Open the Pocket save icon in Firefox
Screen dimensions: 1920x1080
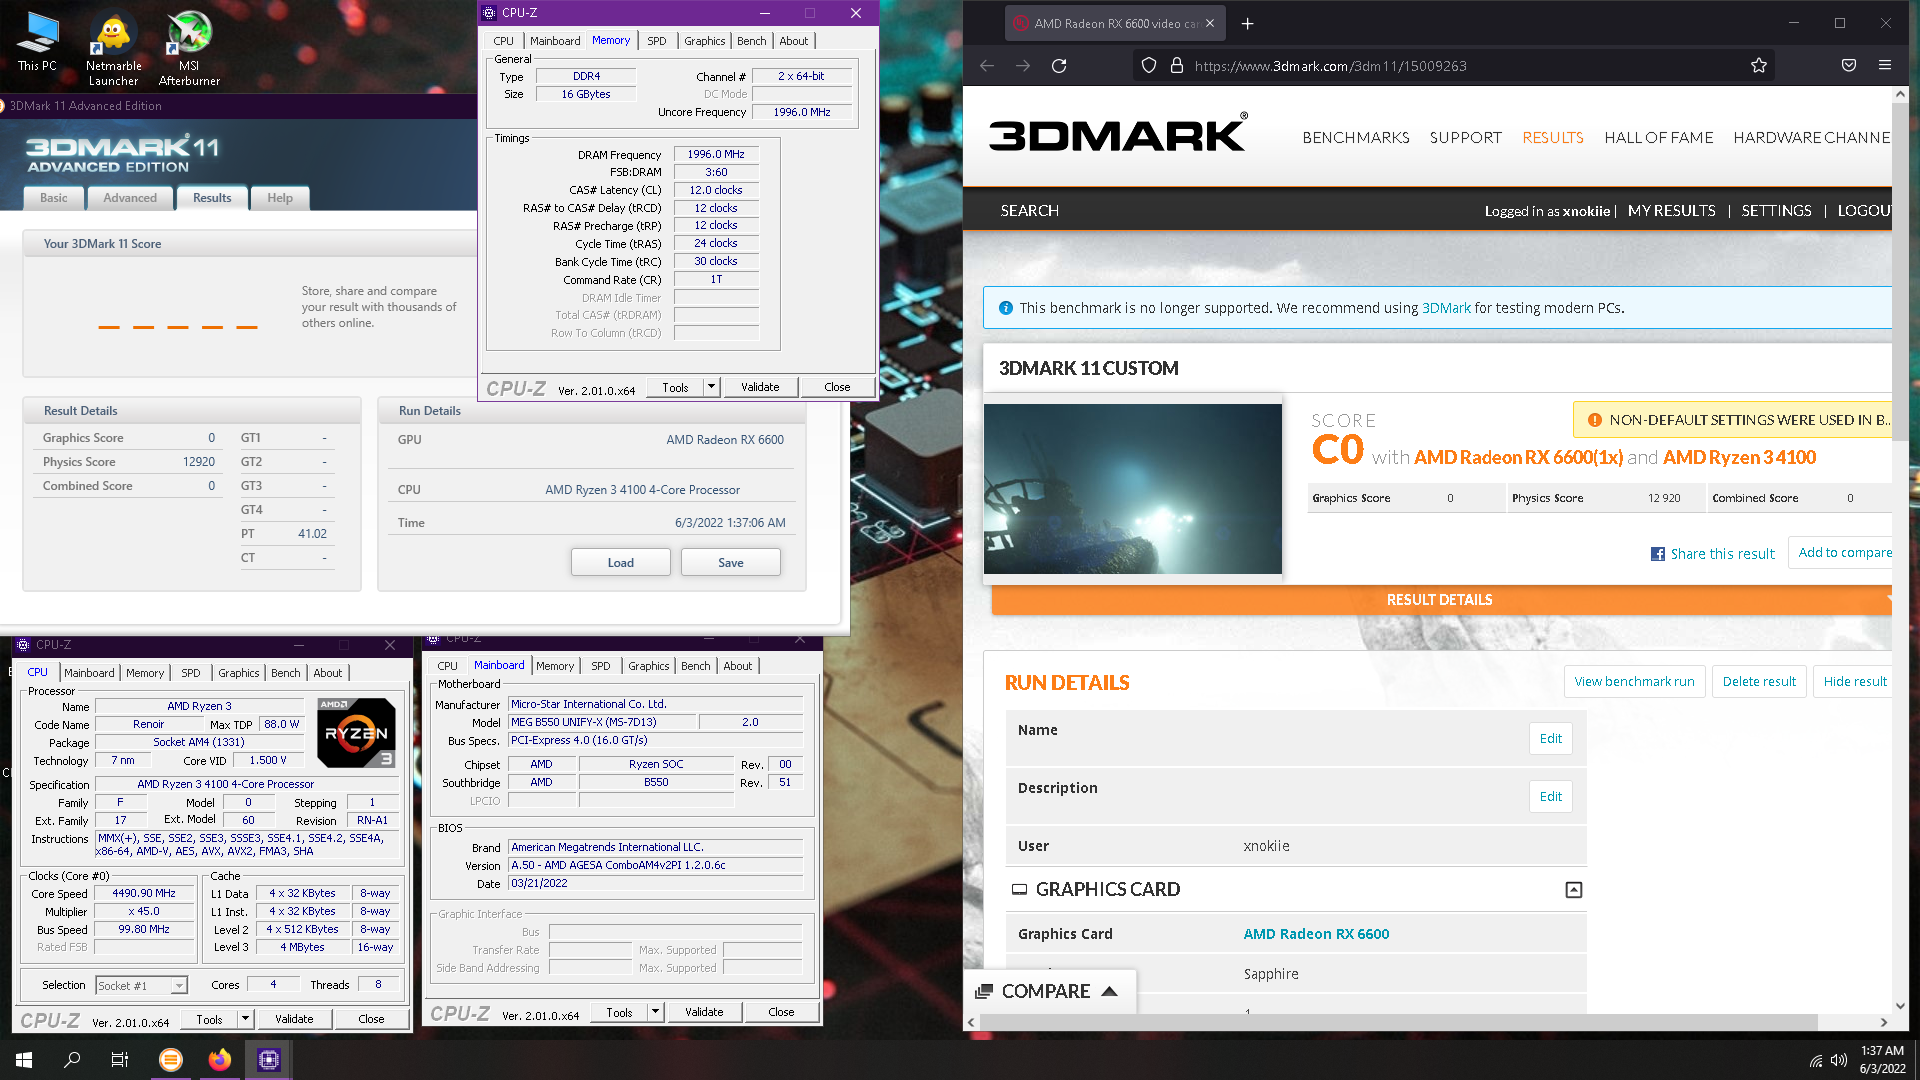click(x=1849, y=66)
